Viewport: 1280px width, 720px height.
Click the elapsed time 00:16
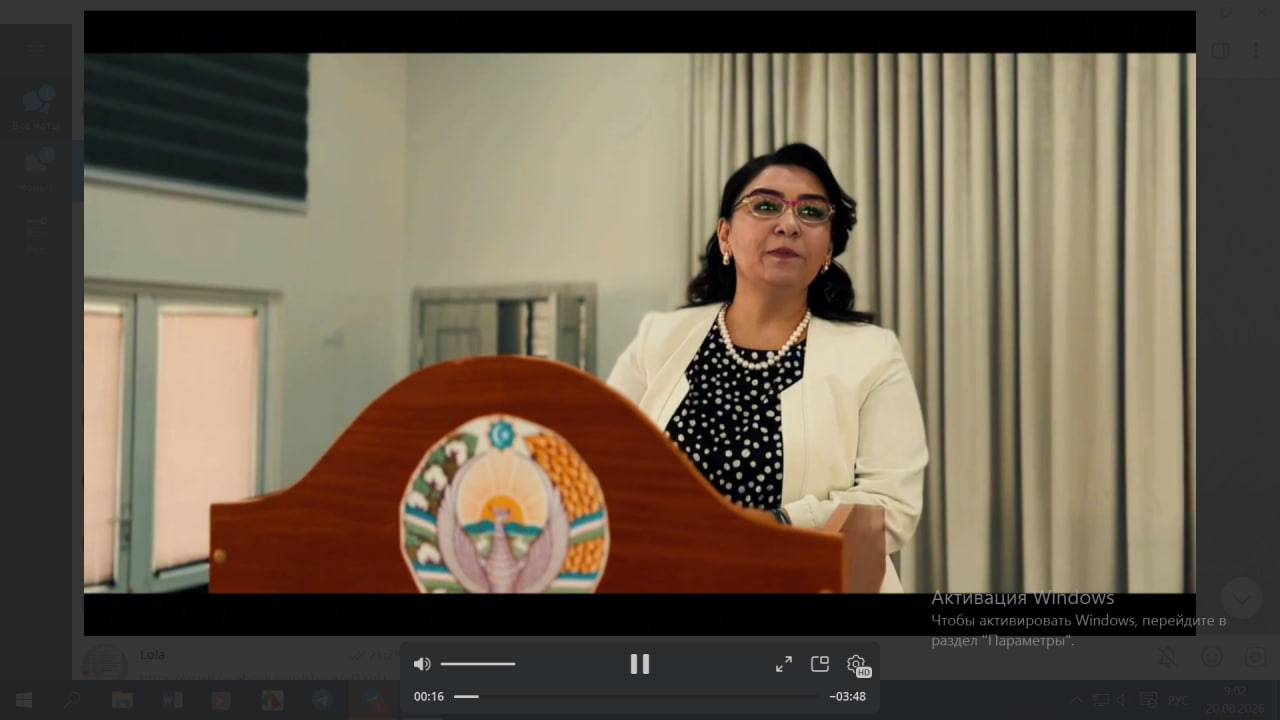click(429, 696)
